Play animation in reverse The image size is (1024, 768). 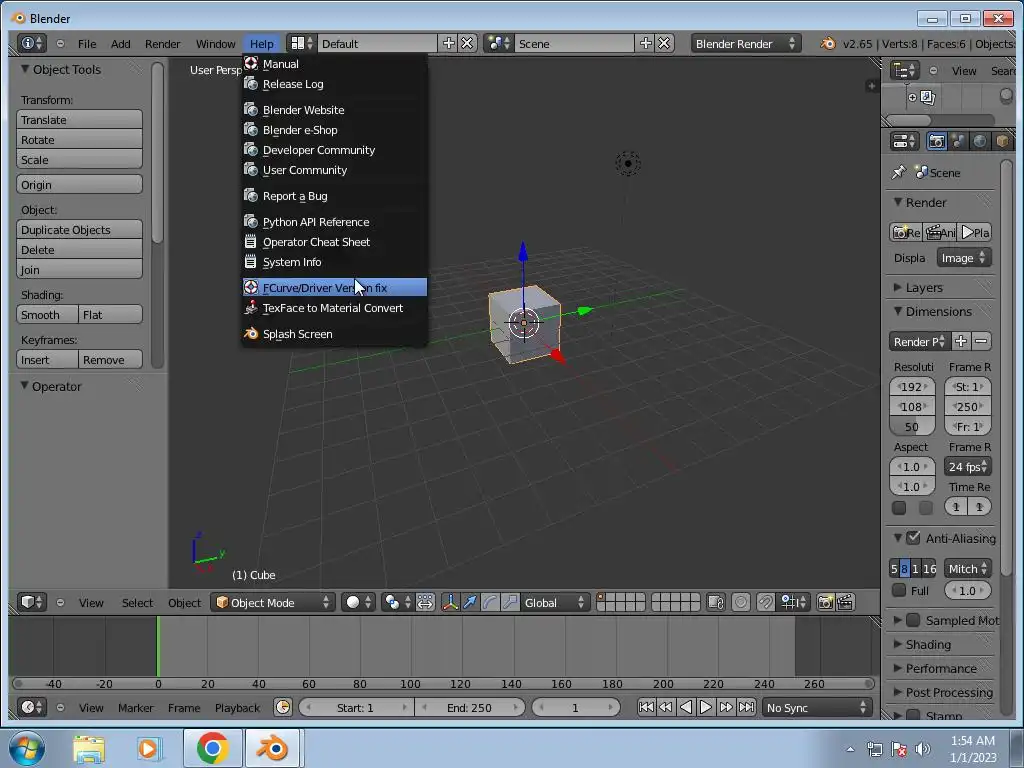686,707
